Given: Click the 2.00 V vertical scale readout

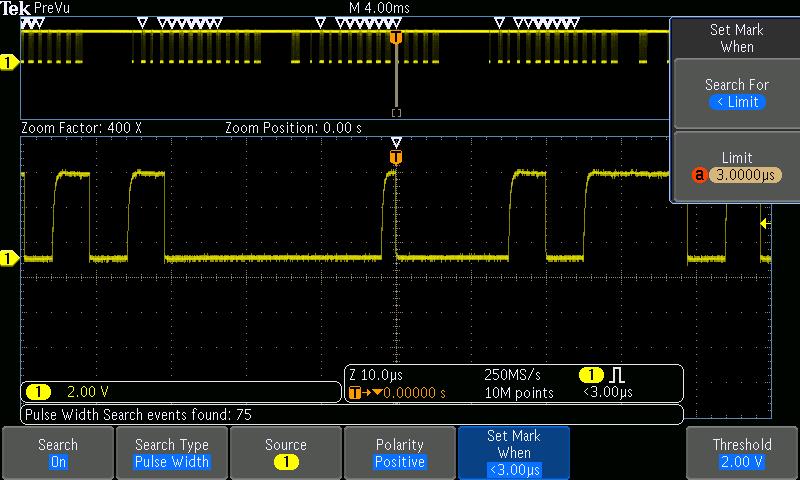Looking at the screenshot, I should pos(88,392).
